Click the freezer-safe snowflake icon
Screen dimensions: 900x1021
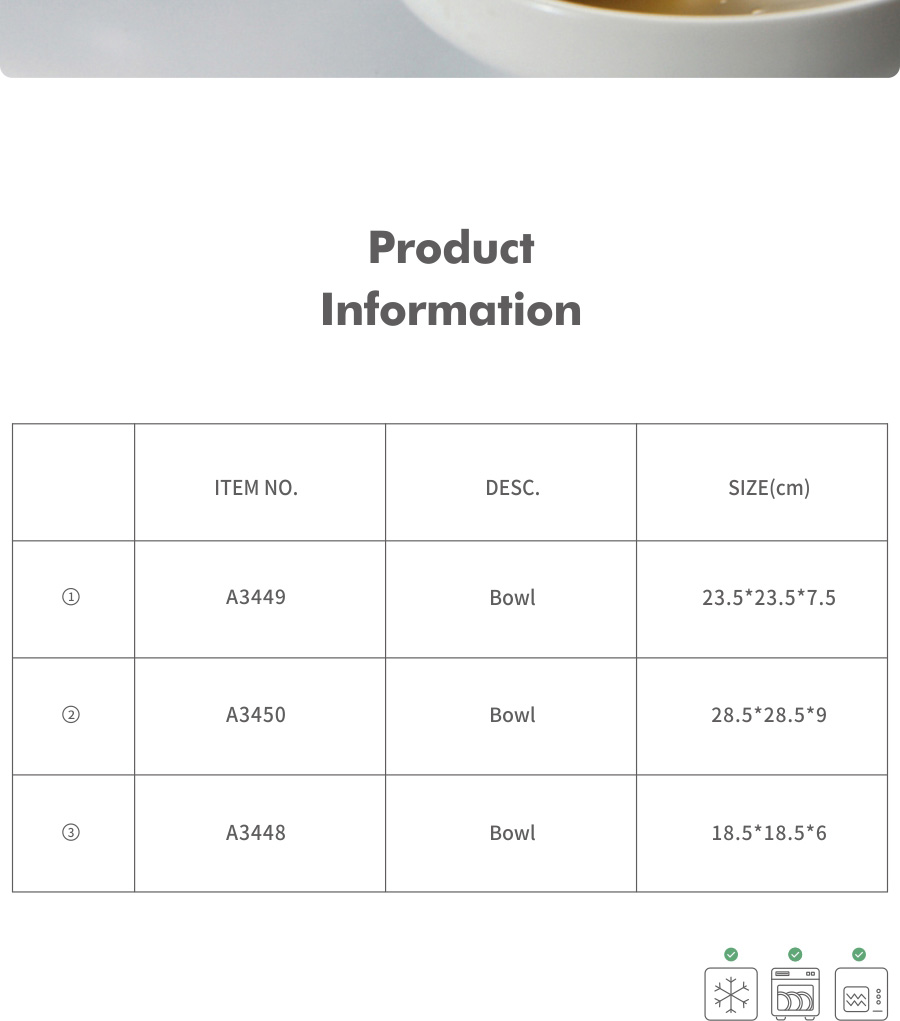pos(731,994)
